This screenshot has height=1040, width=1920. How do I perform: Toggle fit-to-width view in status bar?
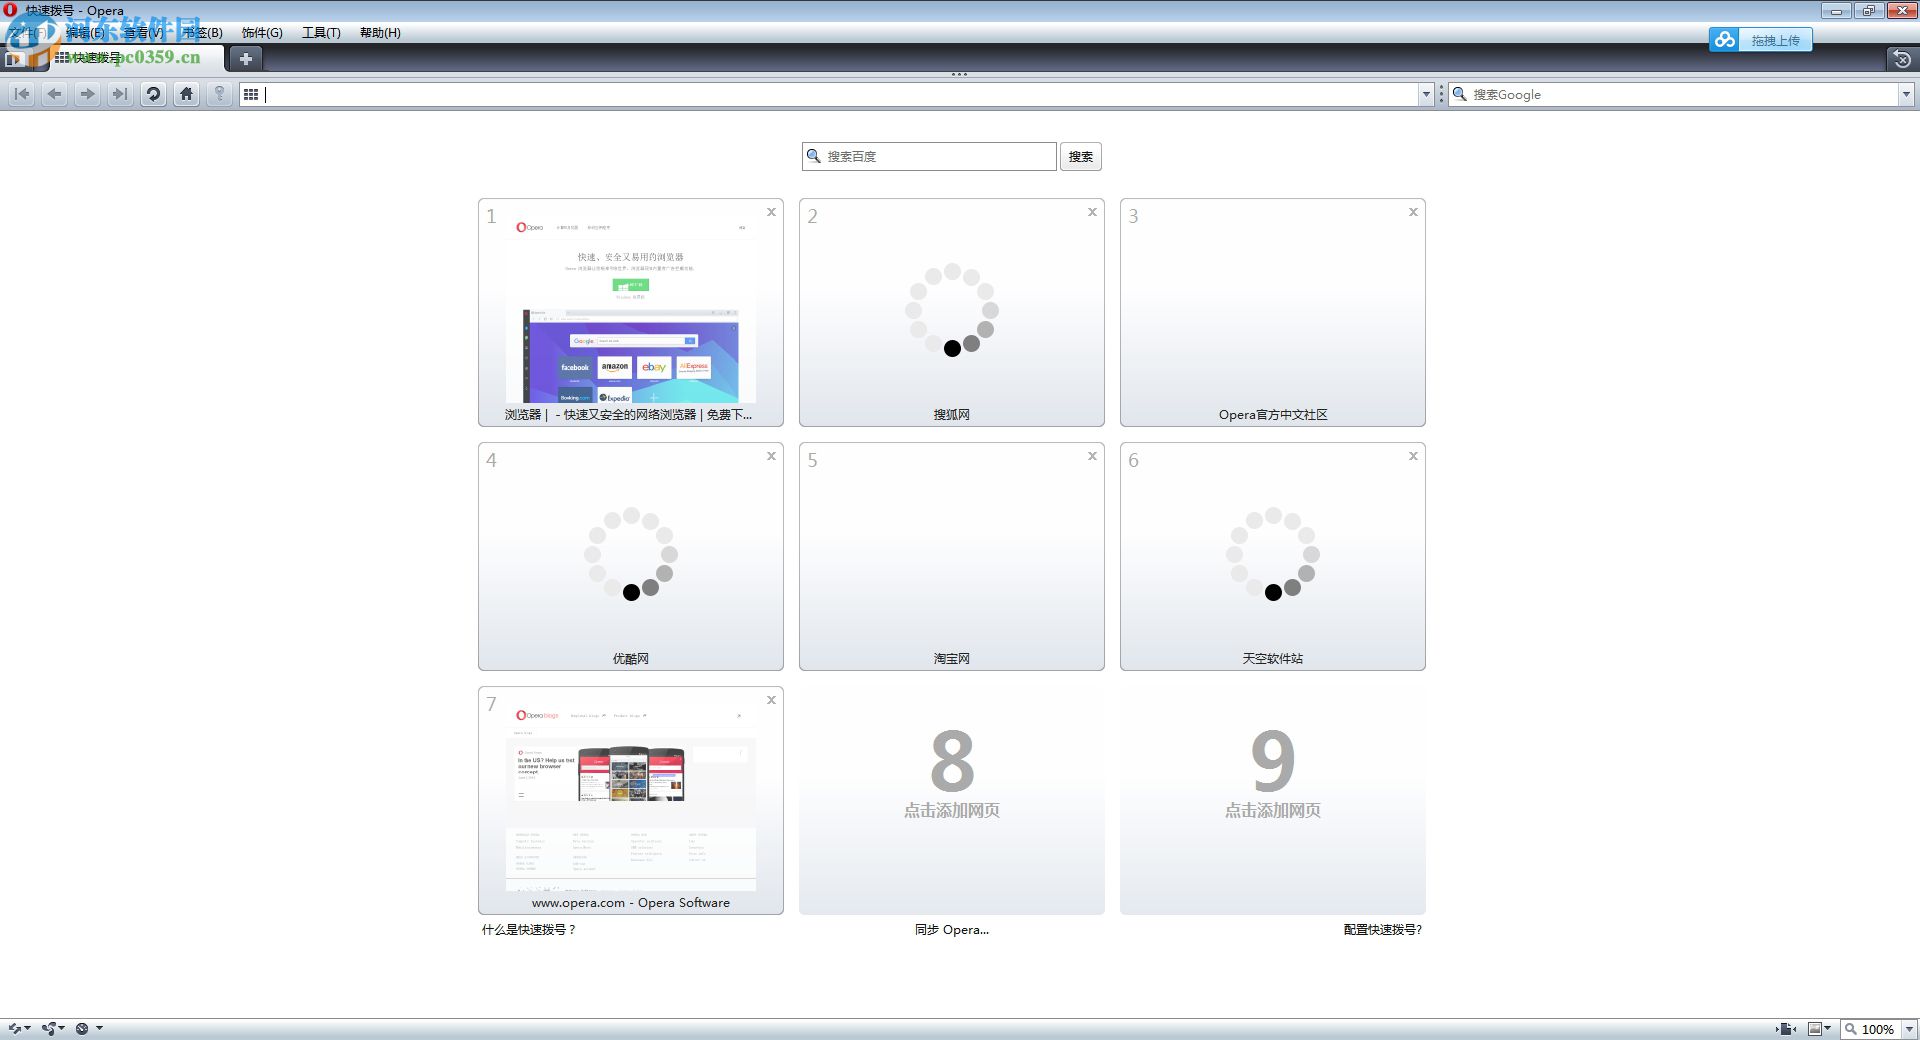[1786, 1028]
